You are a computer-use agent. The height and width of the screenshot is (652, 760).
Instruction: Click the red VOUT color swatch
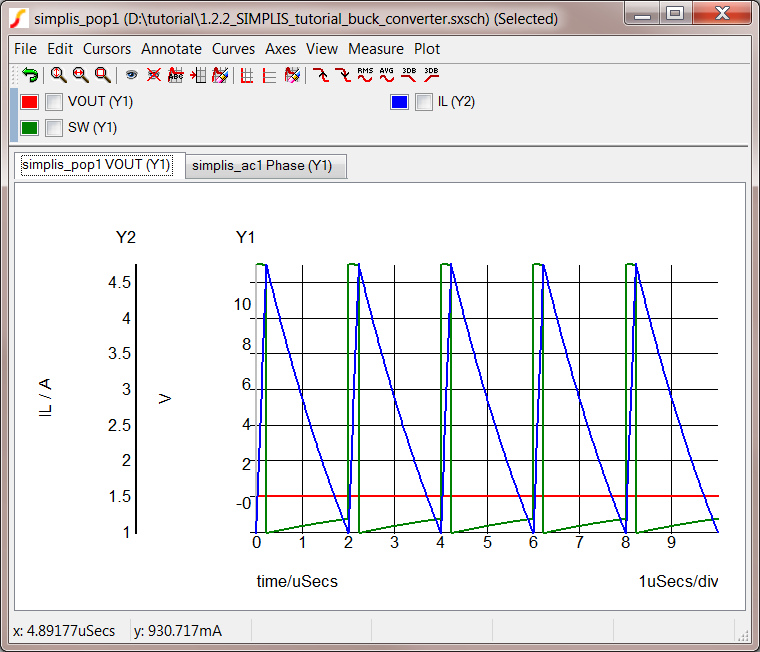click(29, 102)
